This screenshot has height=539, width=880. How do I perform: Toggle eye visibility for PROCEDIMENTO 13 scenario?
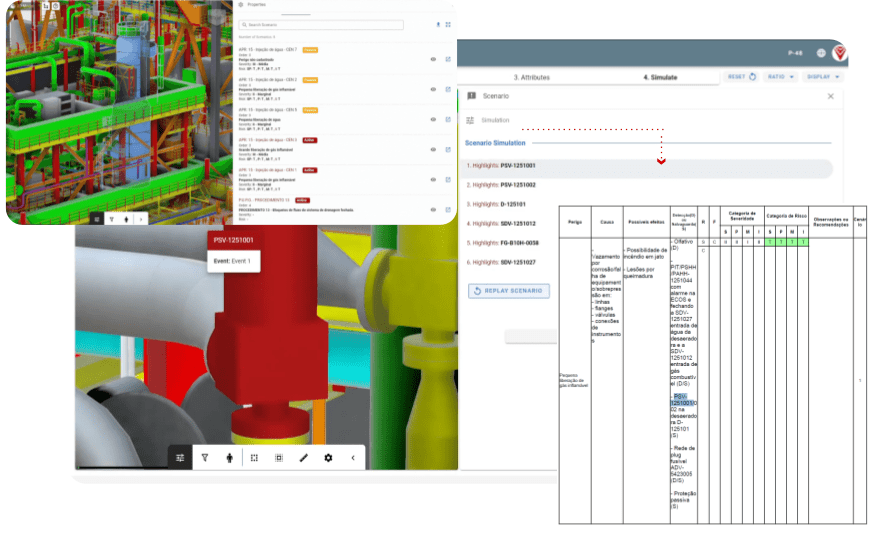point(433,209)
